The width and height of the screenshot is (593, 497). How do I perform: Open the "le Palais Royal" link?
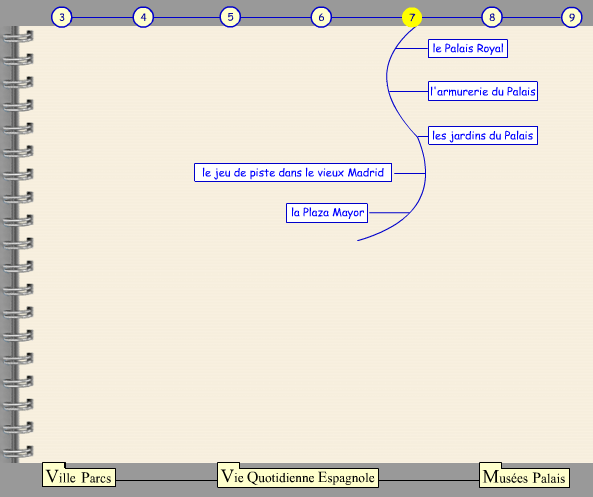[x=468, y=48]
